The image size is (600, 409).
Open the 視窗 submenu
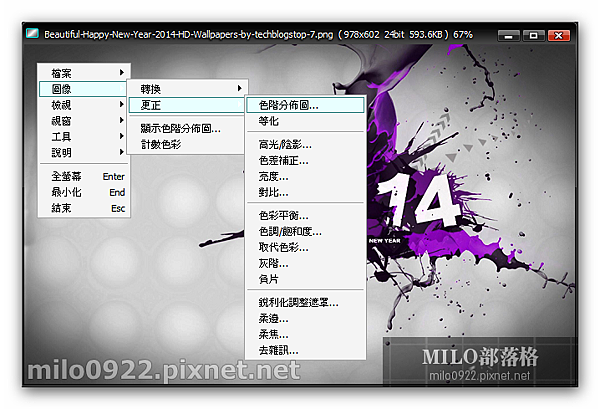(x=84, y=121)
